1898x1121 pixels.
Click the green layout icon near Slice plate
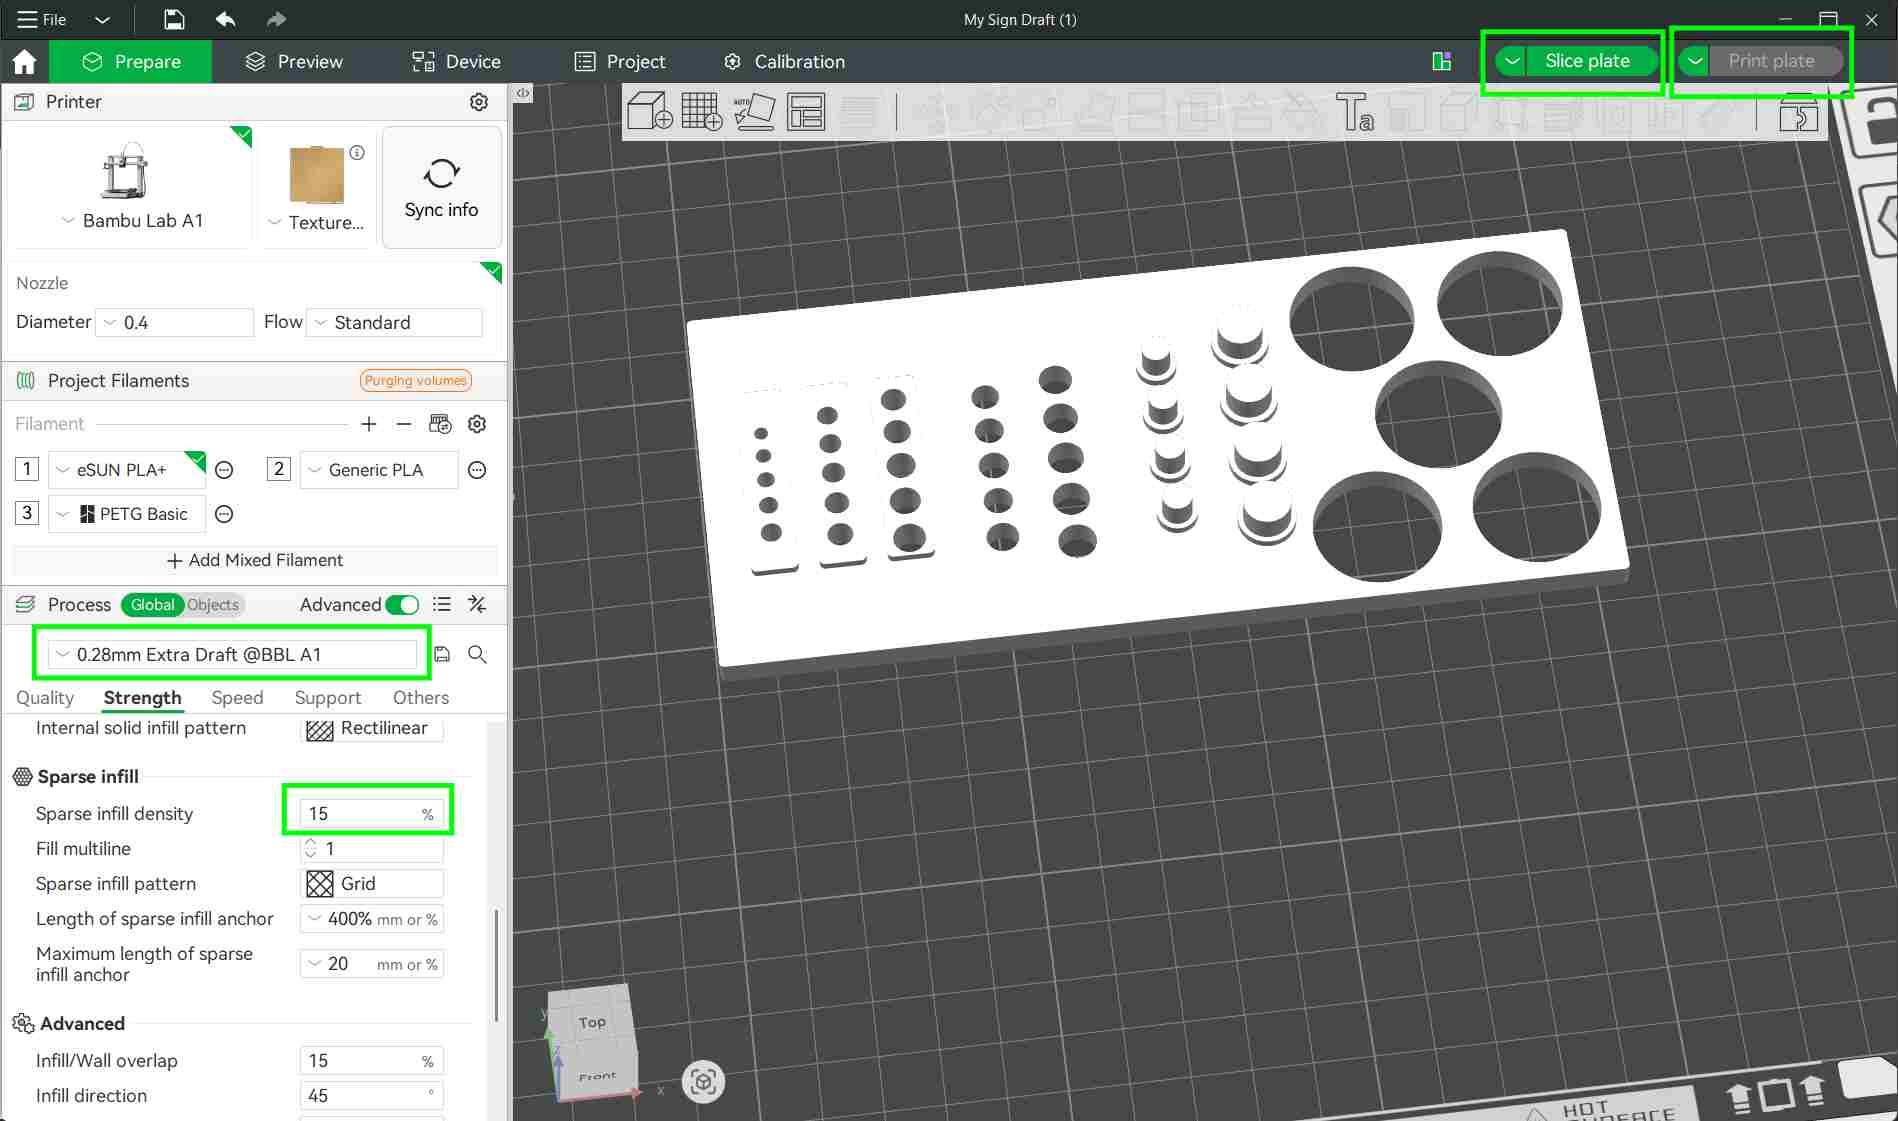[1441, 61]
